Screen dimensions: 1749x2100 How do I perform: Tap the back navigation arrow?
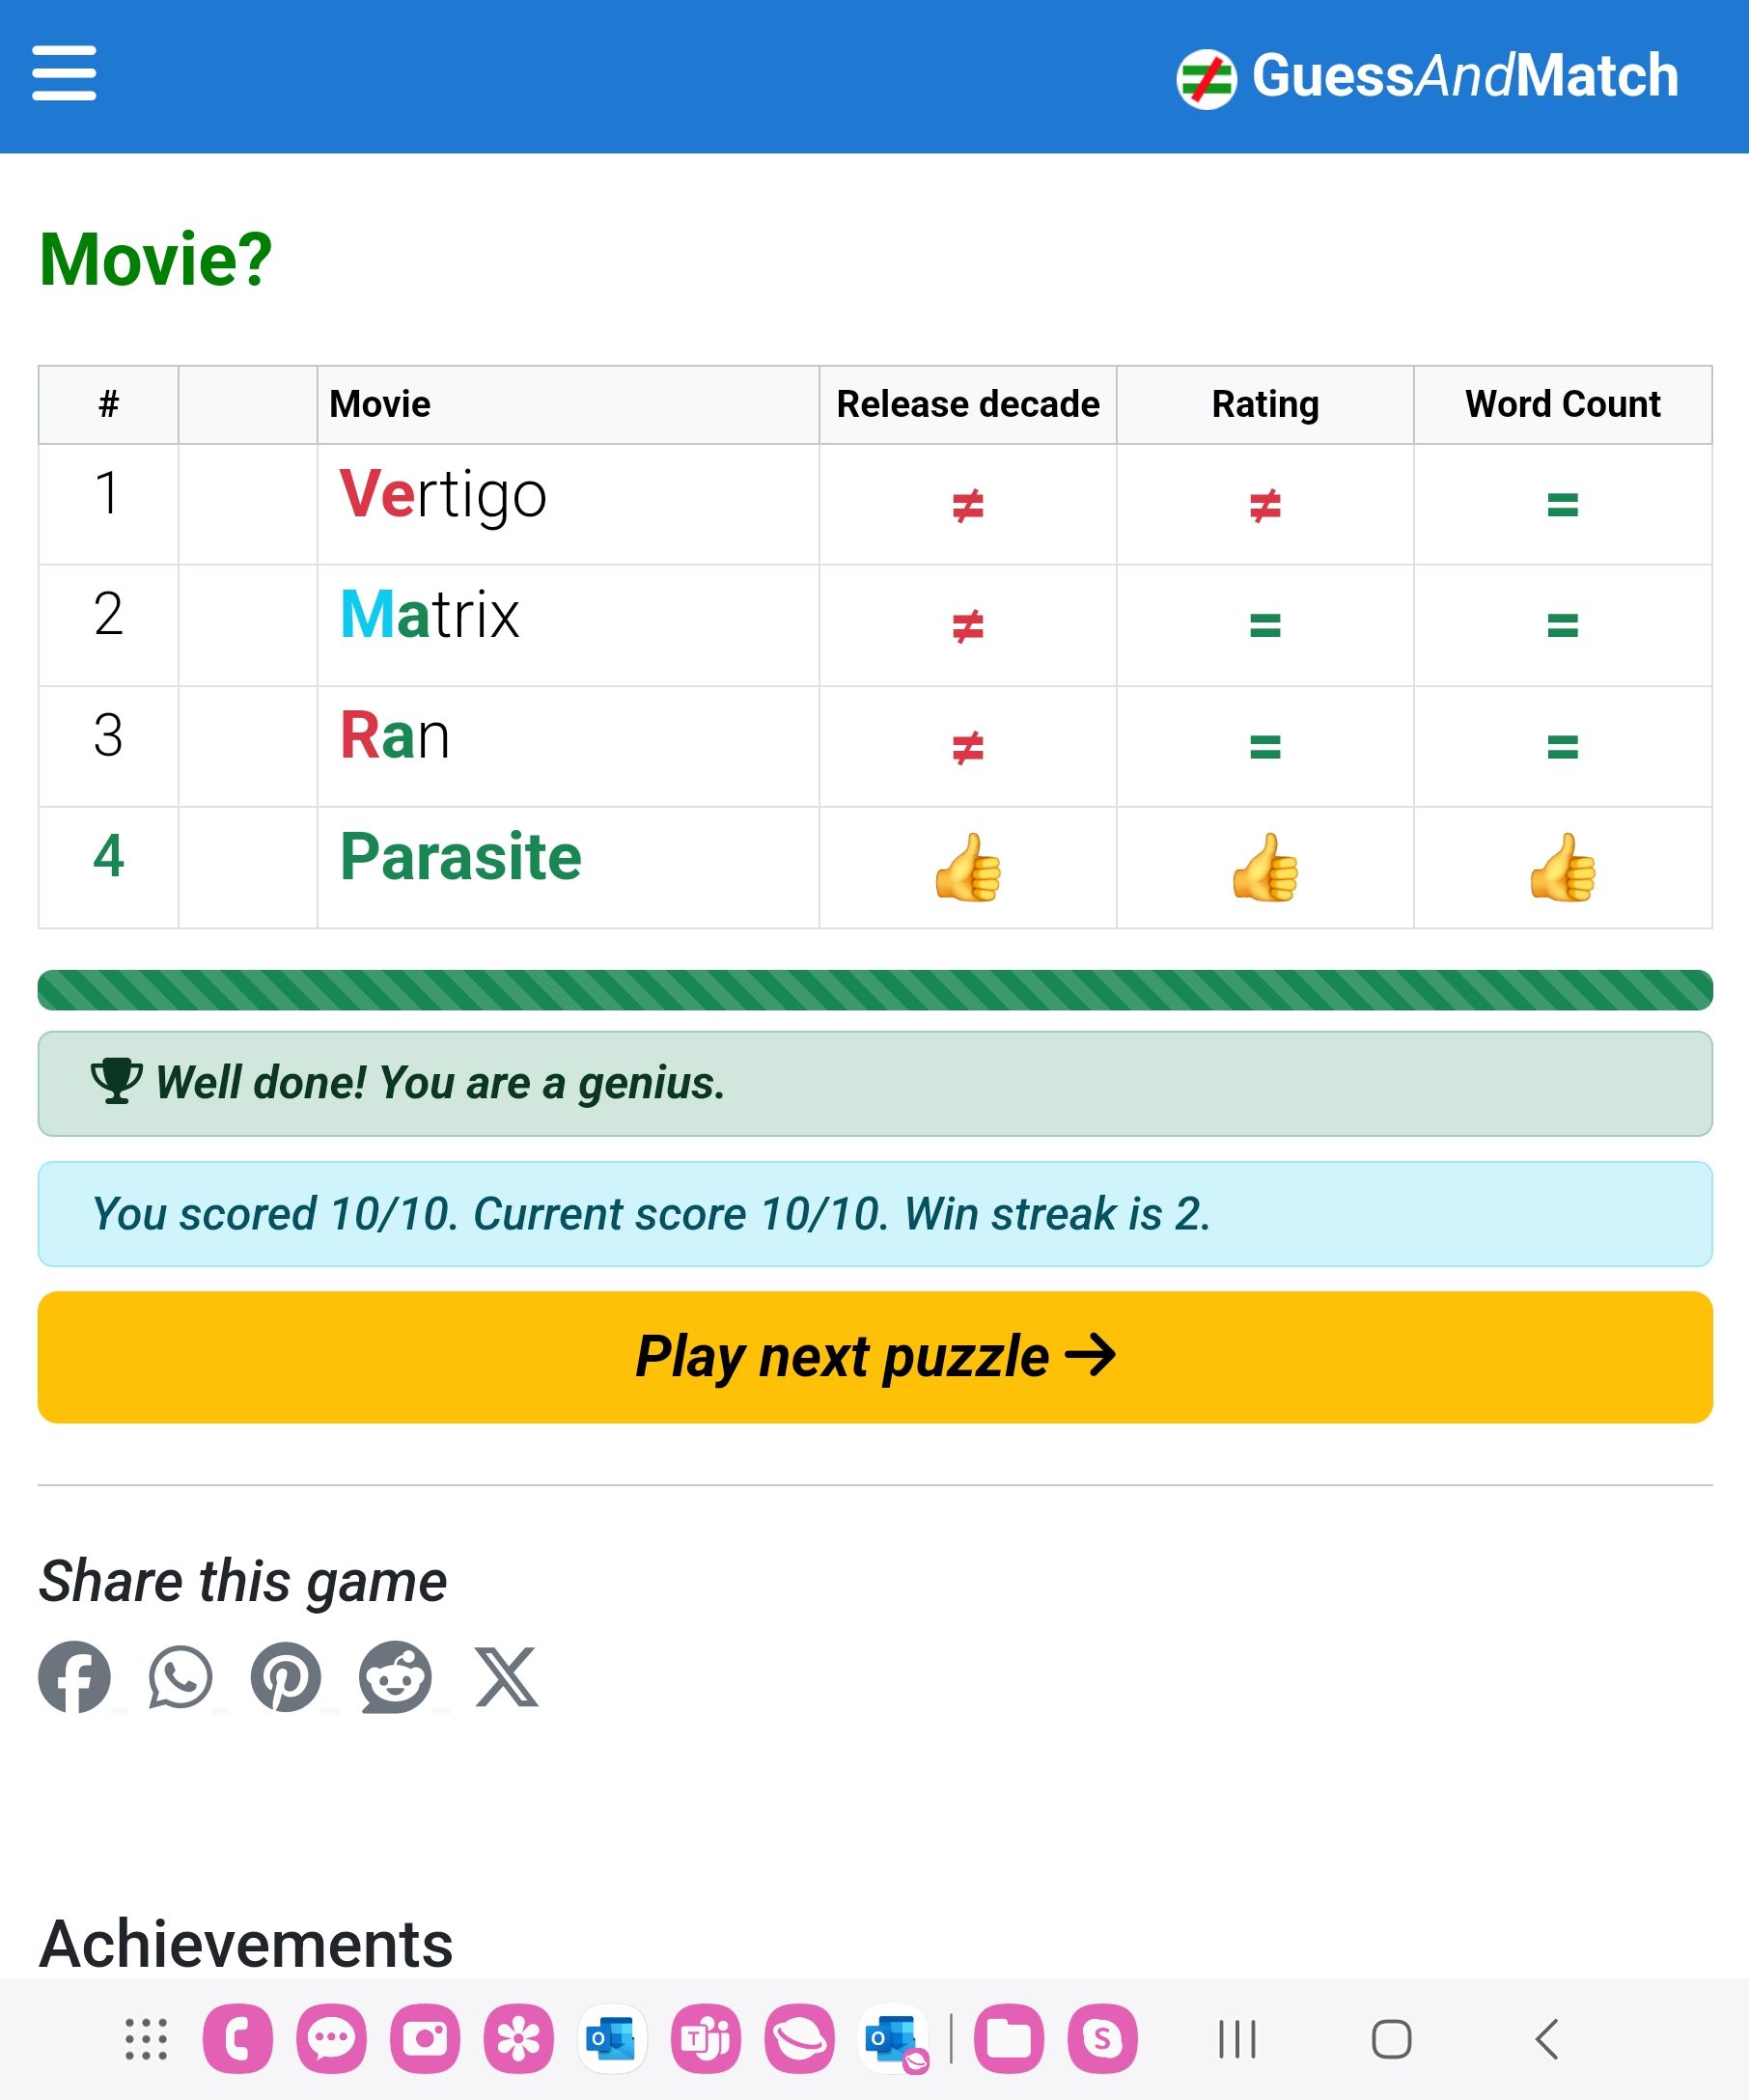(x=1546, y=2039)
